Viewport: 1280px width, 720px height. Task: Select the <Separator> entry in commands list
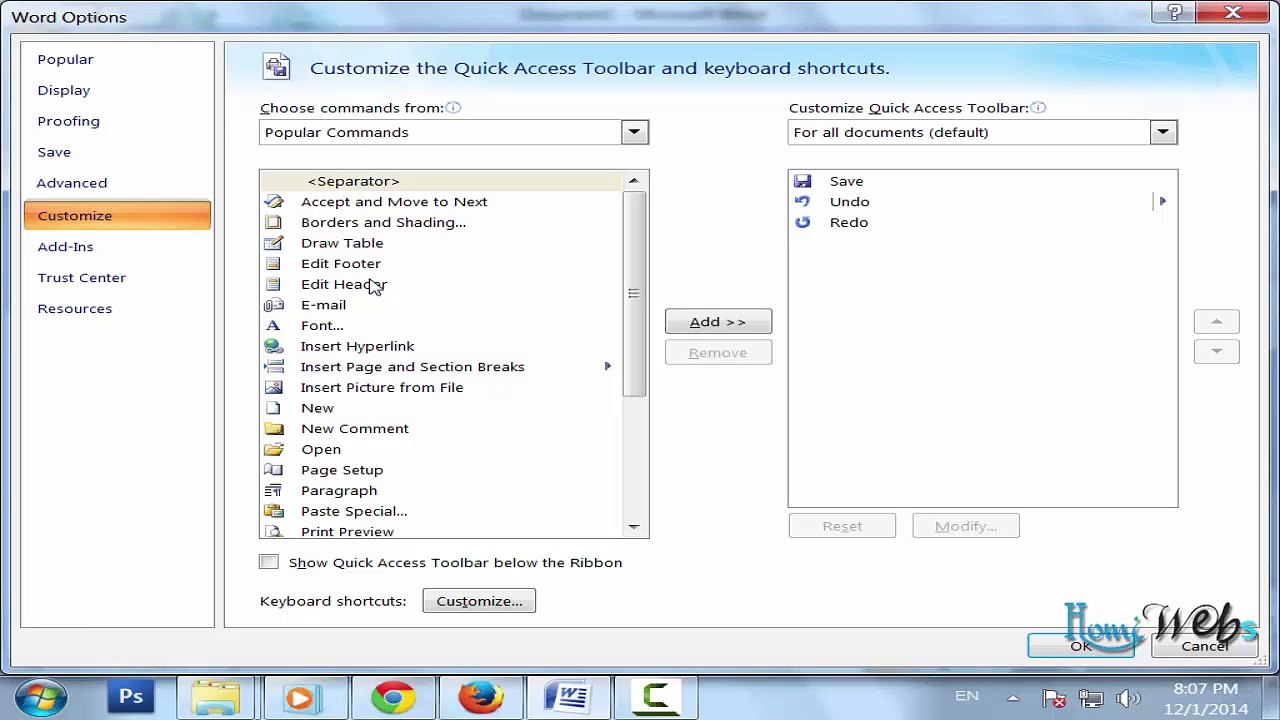pyautogui.click(x=441, y=181)
